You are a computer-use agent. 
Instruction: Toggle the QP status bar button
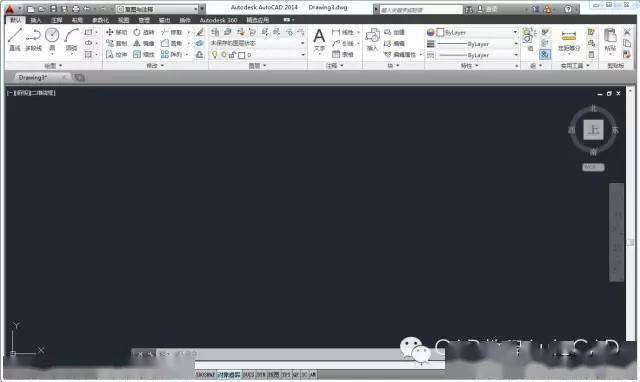[x=296, y=374]
